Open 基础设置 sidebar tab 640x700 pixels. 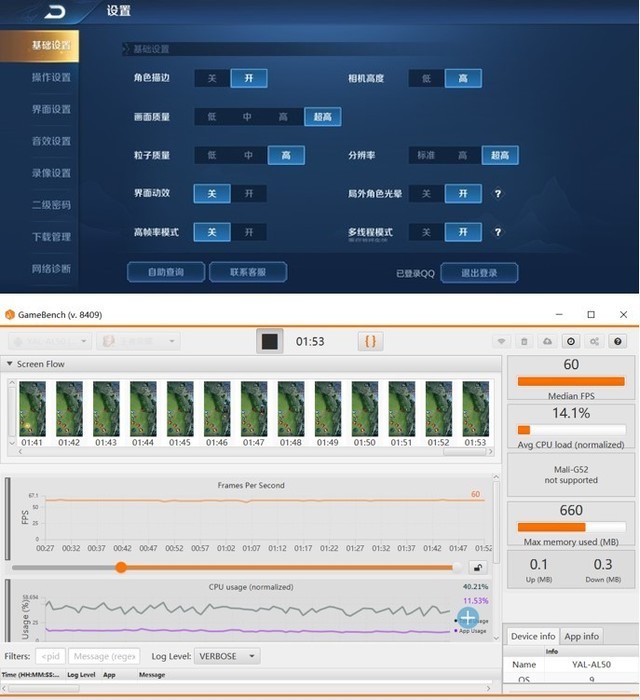click(39, 46)
